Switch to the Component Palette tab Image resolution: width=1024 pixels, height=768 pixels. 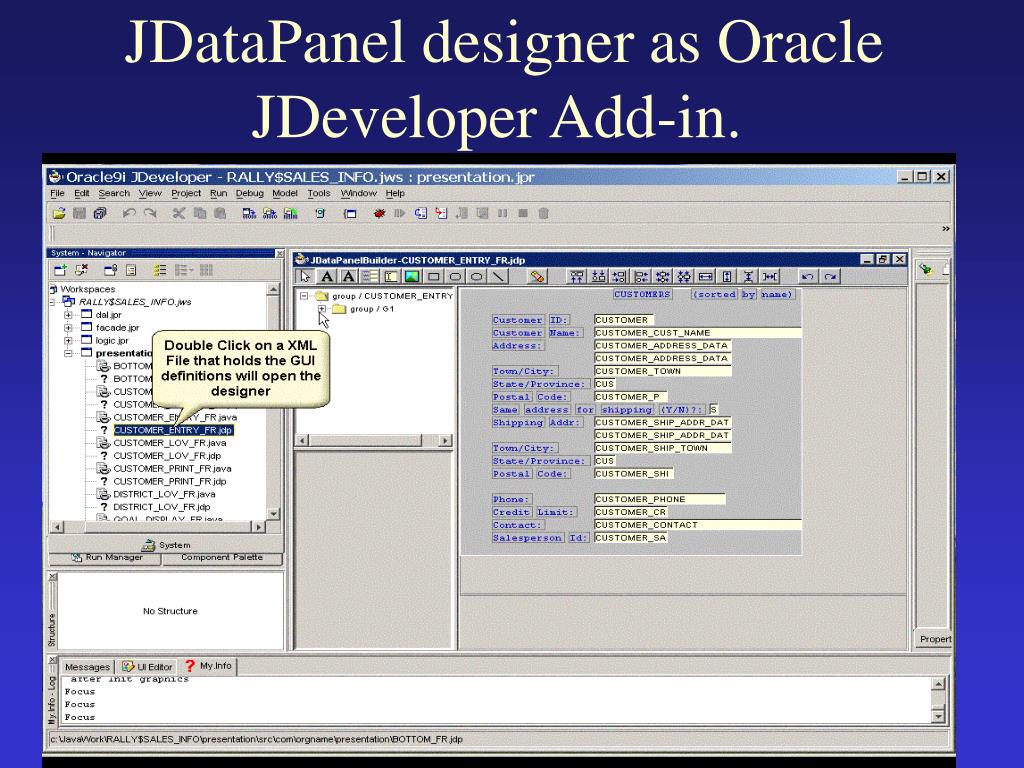(x=222, y=558)
